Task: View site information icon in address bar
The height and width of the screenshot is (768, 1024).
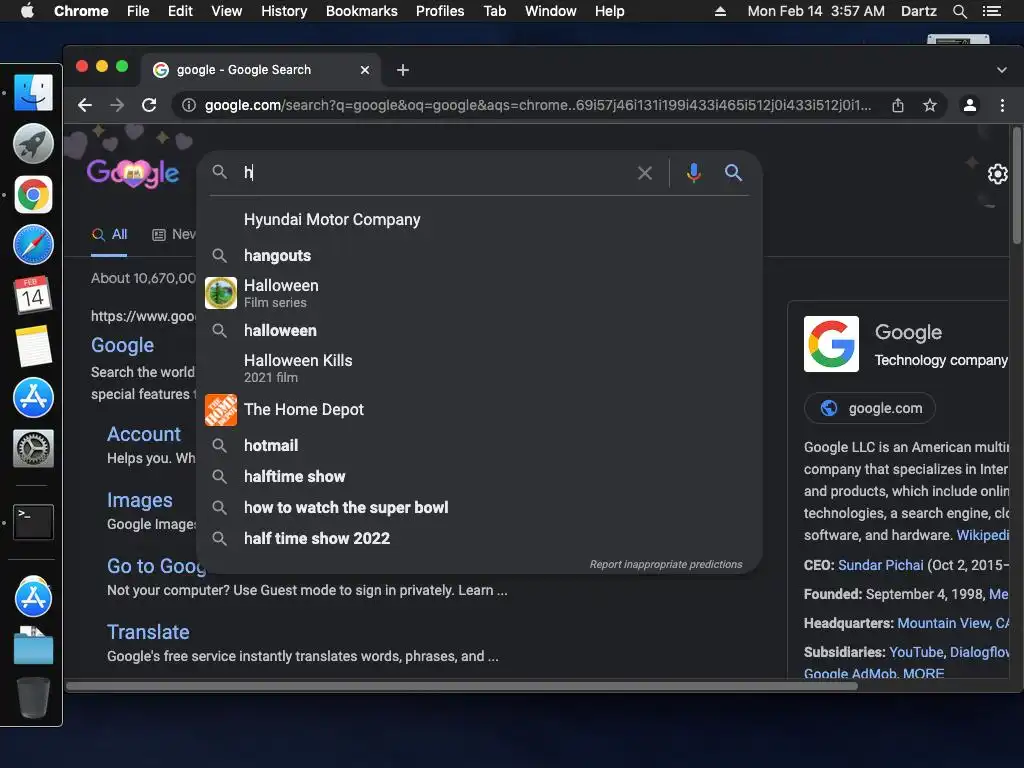Action: tap(189, 105)
